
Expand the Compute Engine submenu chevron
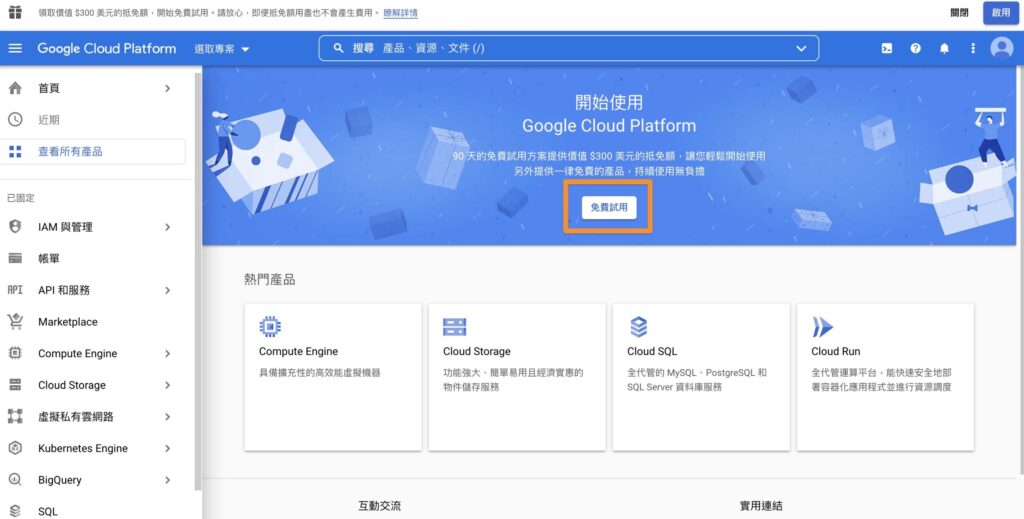click(x=168, y=353)
